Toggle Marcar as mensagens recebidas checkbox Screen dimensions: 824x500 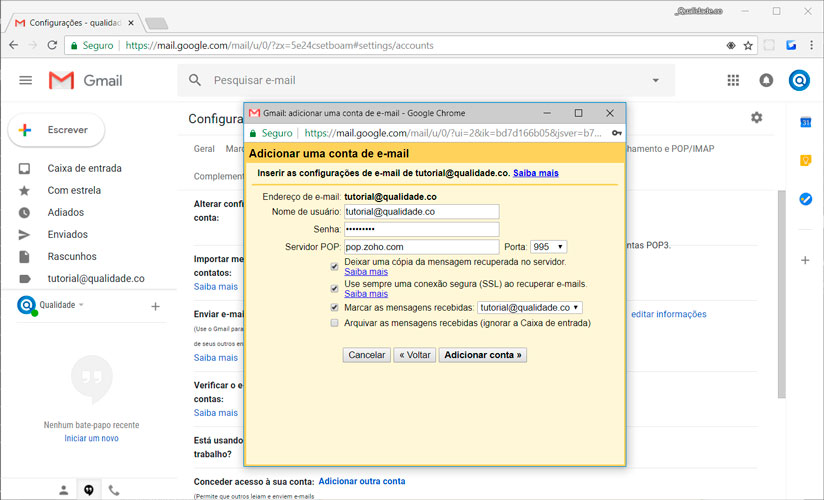[334, 308]
